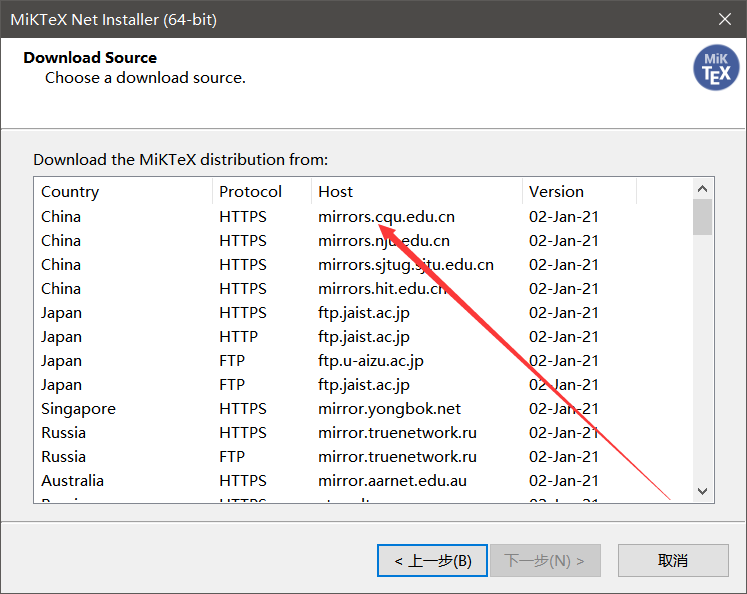This screenshot has width=747, height=594.
Task: Select host mirror.aarnet.edu.au
Action: (x=392, y=481)
